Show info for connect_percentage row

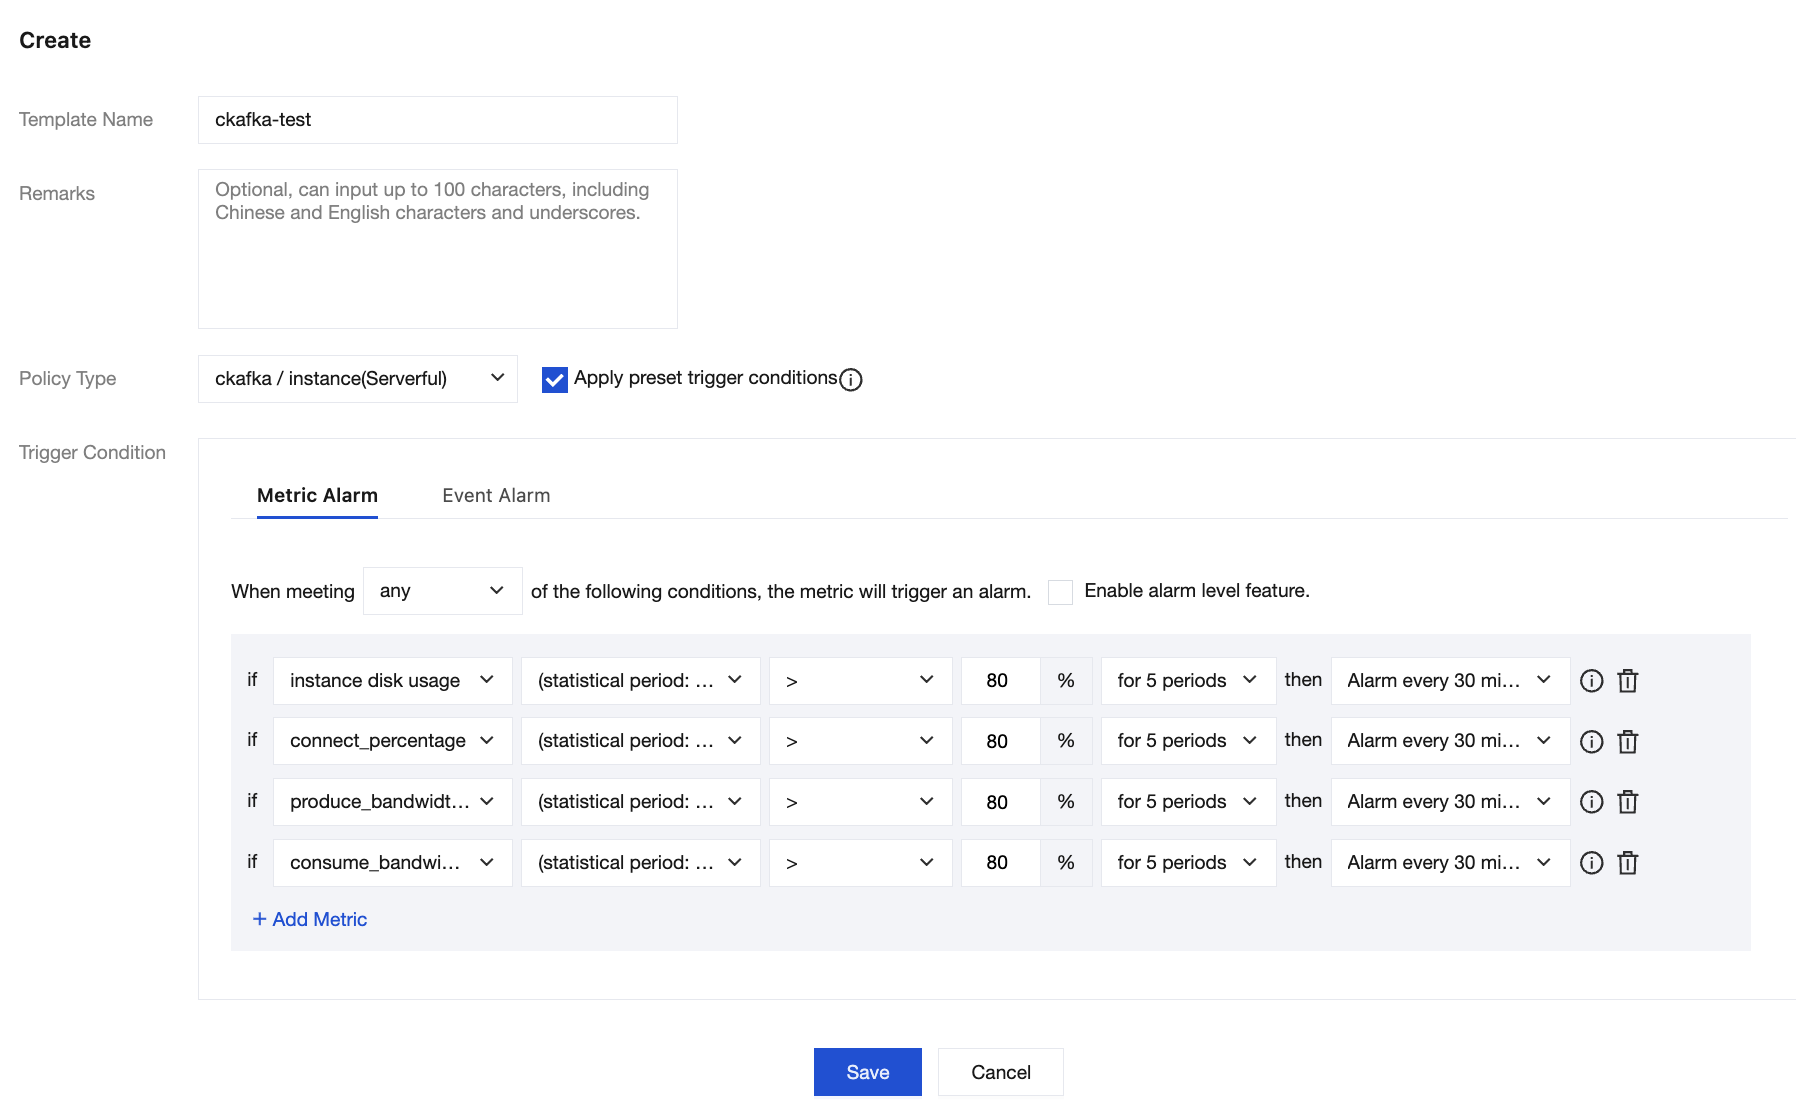tap(1591, 741)
